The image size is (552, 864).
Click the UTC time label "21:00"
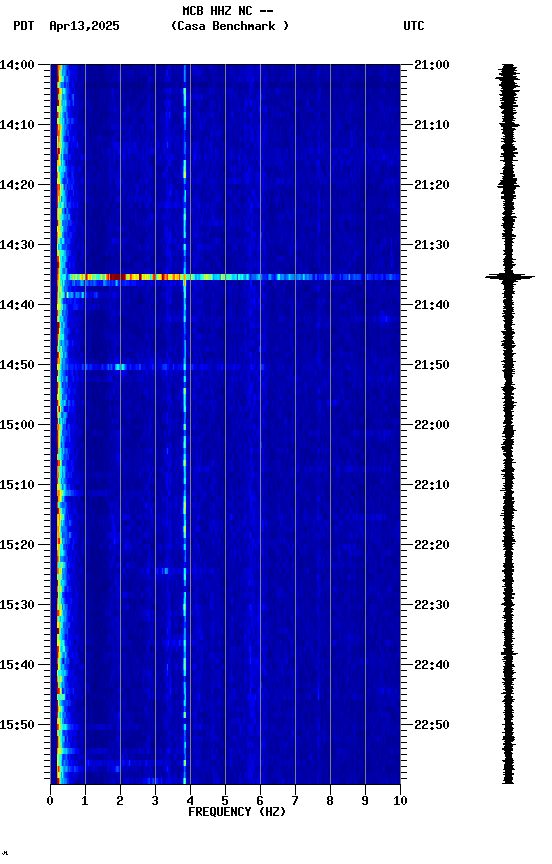432,65
